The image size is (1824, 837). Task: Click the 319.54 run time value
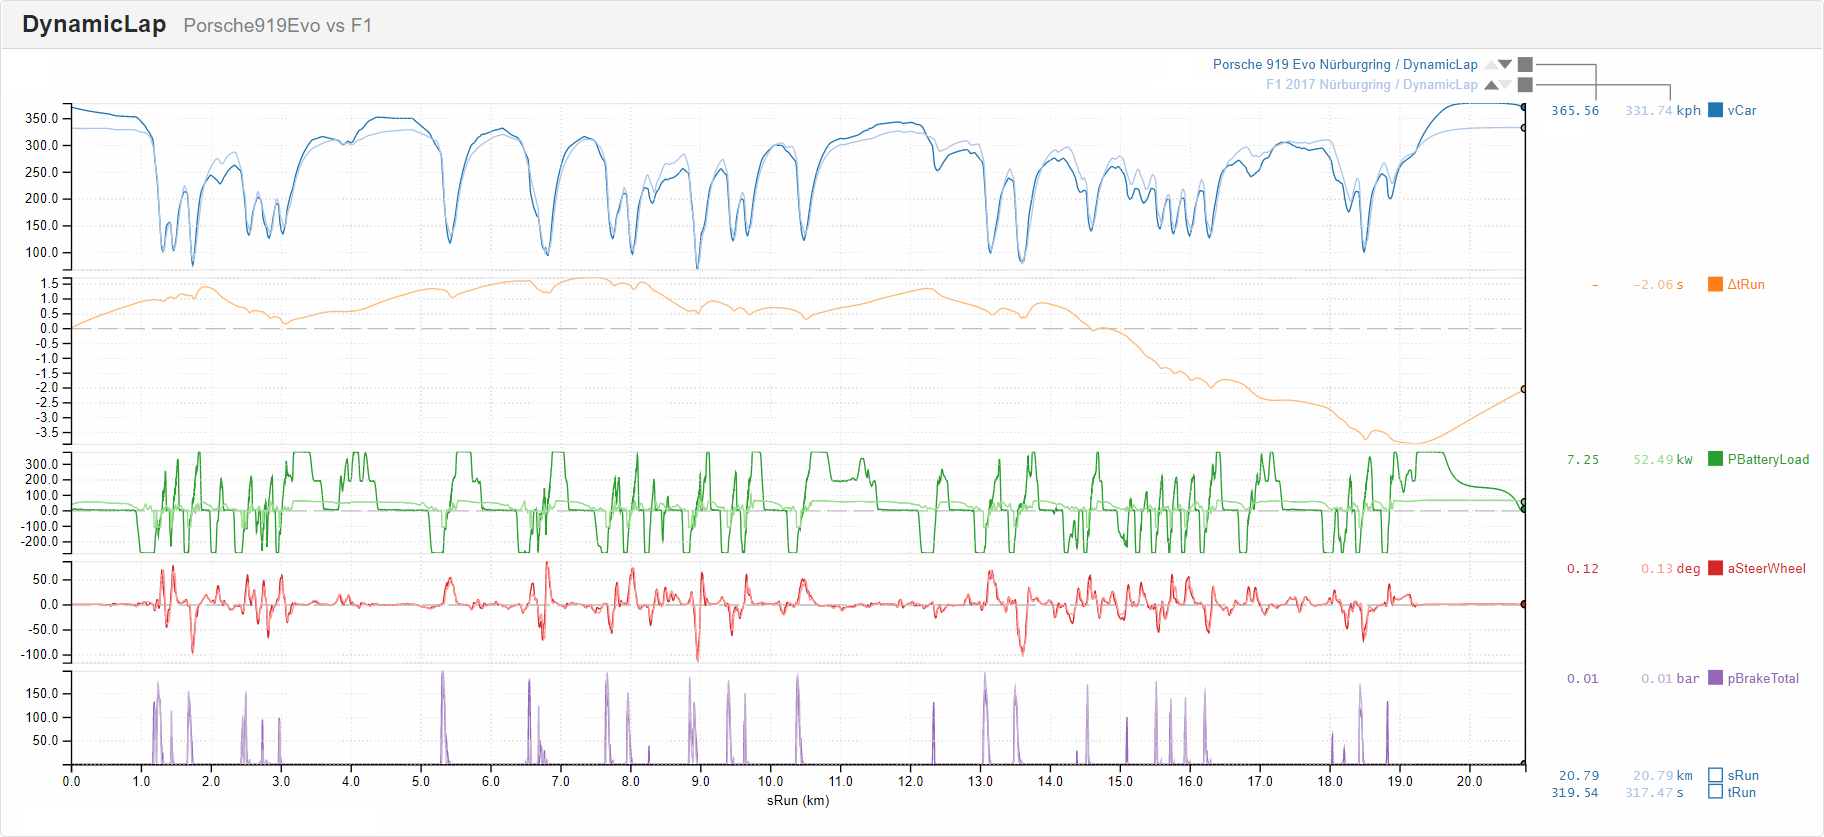[1575, 793]
